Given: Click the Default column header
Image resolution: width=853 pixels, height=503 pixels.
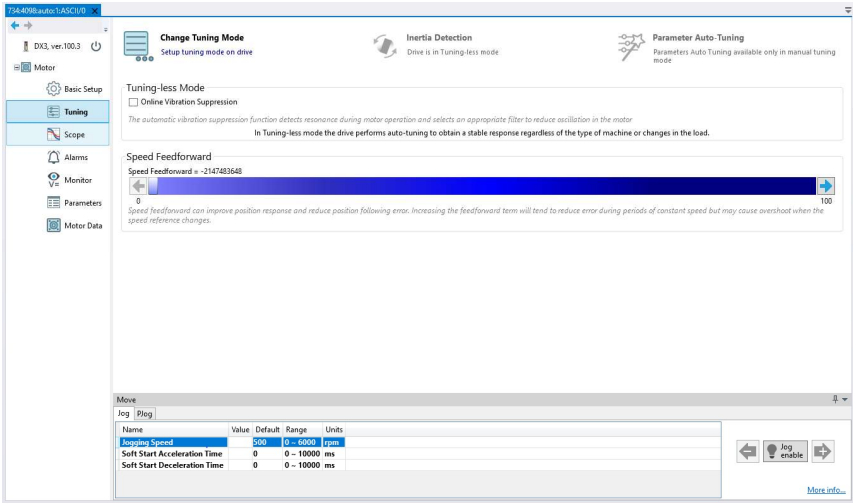Looking at the screenshot, I should (x=267, y=430).
